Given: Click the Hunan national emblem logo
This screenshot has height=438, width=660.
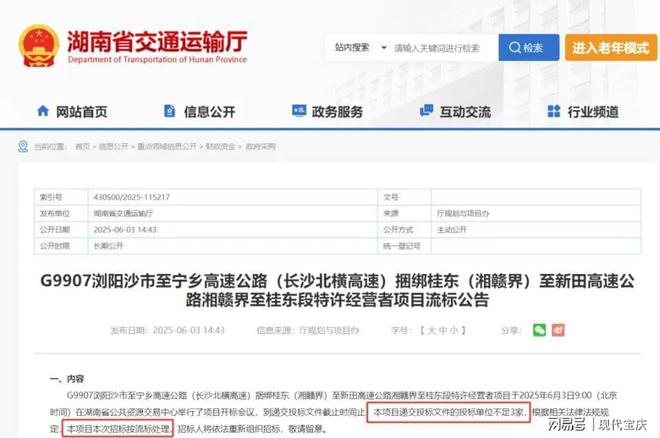Looking at the screenshot, I should pyautogui.click(x=38, y=45).
